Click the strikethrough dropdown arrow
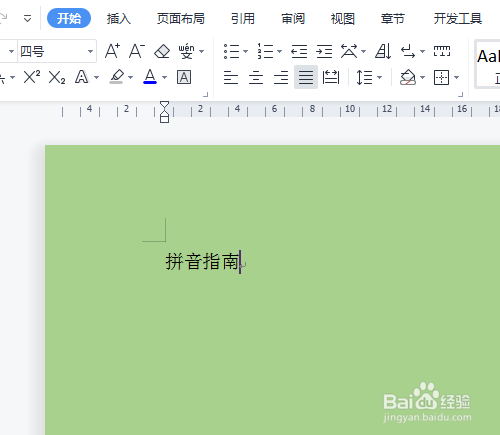The height and width of the screenshot is (435, 500). click(12, 77)
